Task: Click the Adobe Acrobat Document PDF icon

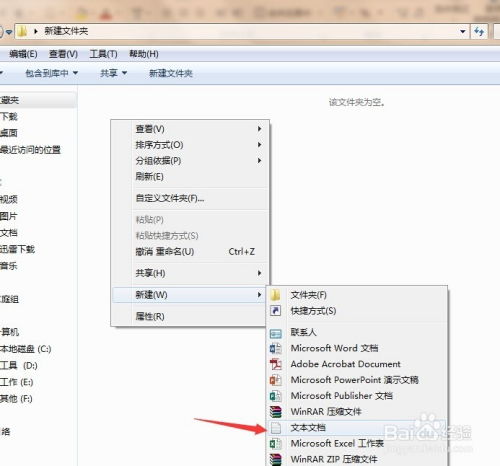Action: [276, 364]
